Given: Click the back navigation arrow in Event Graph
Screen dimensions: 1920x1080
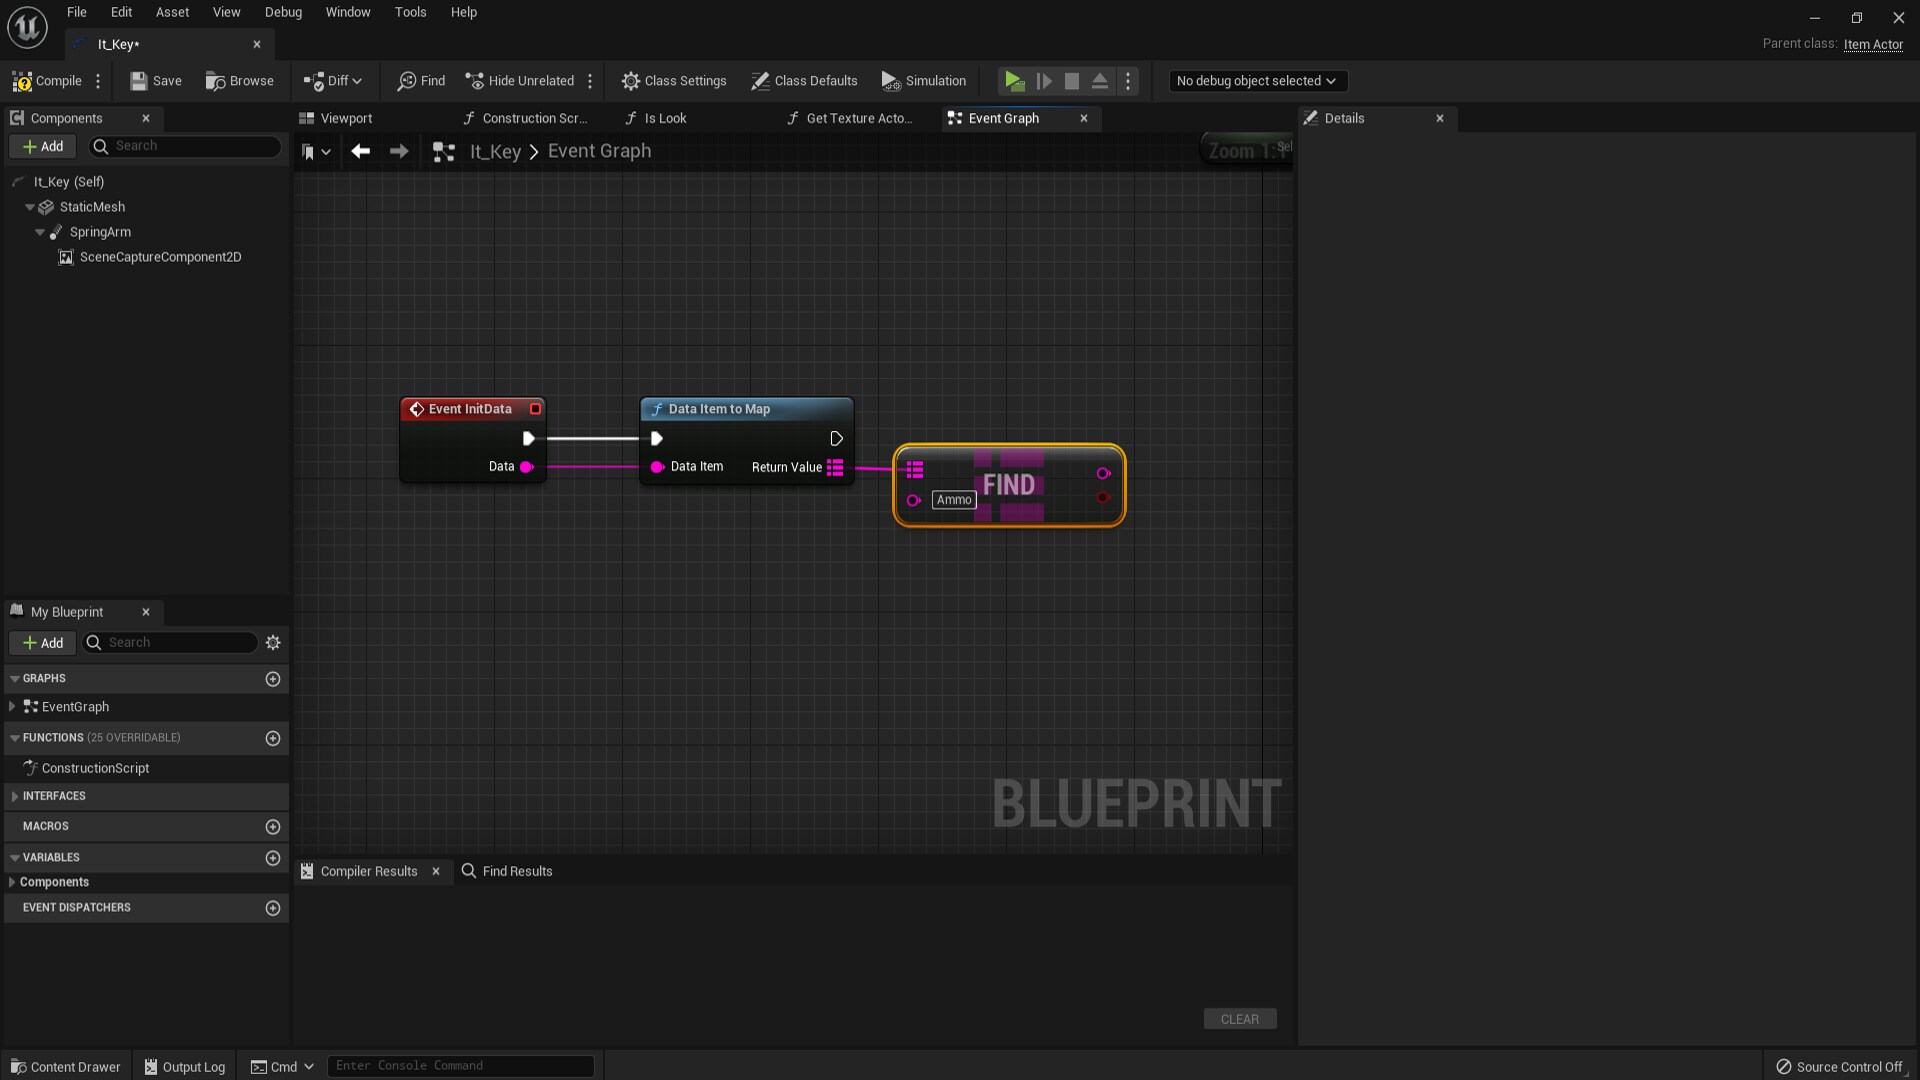Looking at the screenshot, I should pos(361,151).
